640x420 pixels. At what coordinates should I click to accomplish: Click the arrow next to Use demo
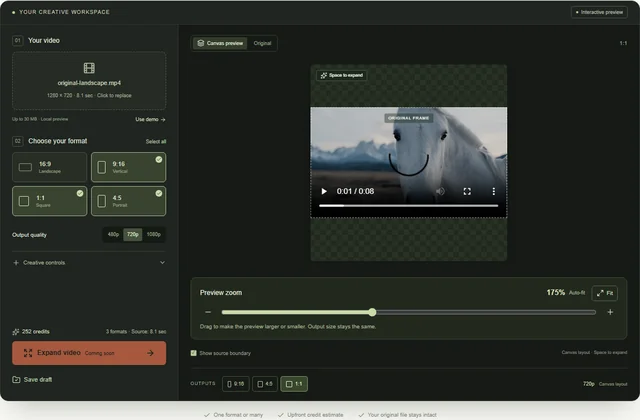(x=163, y=120)
